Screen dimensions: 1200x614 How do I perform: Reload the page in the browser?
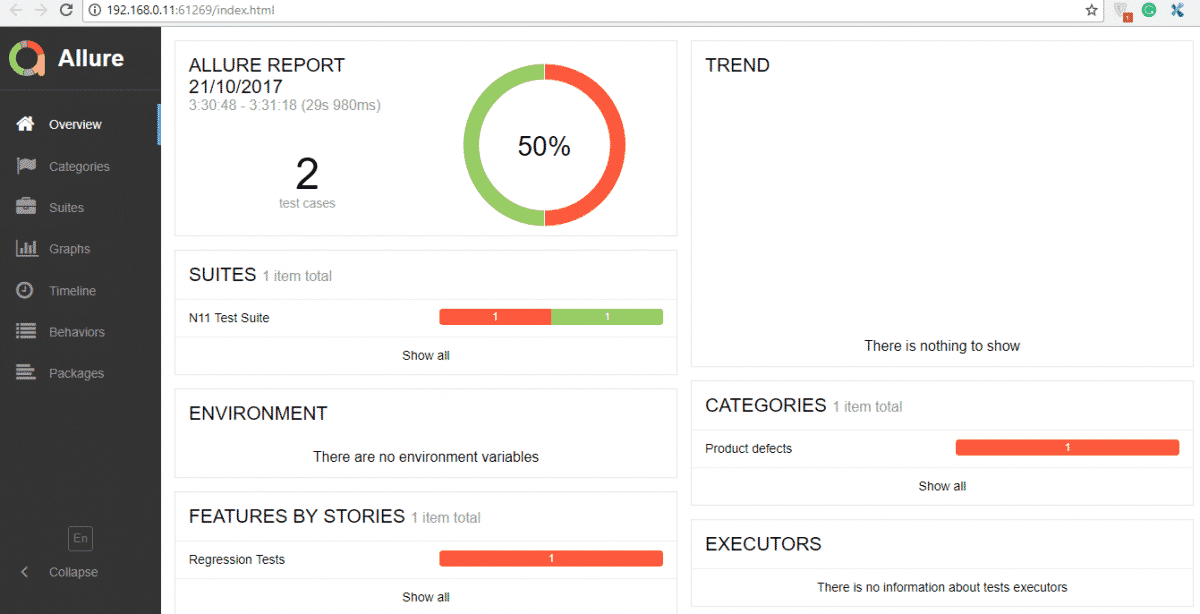(x=66, y=10)
